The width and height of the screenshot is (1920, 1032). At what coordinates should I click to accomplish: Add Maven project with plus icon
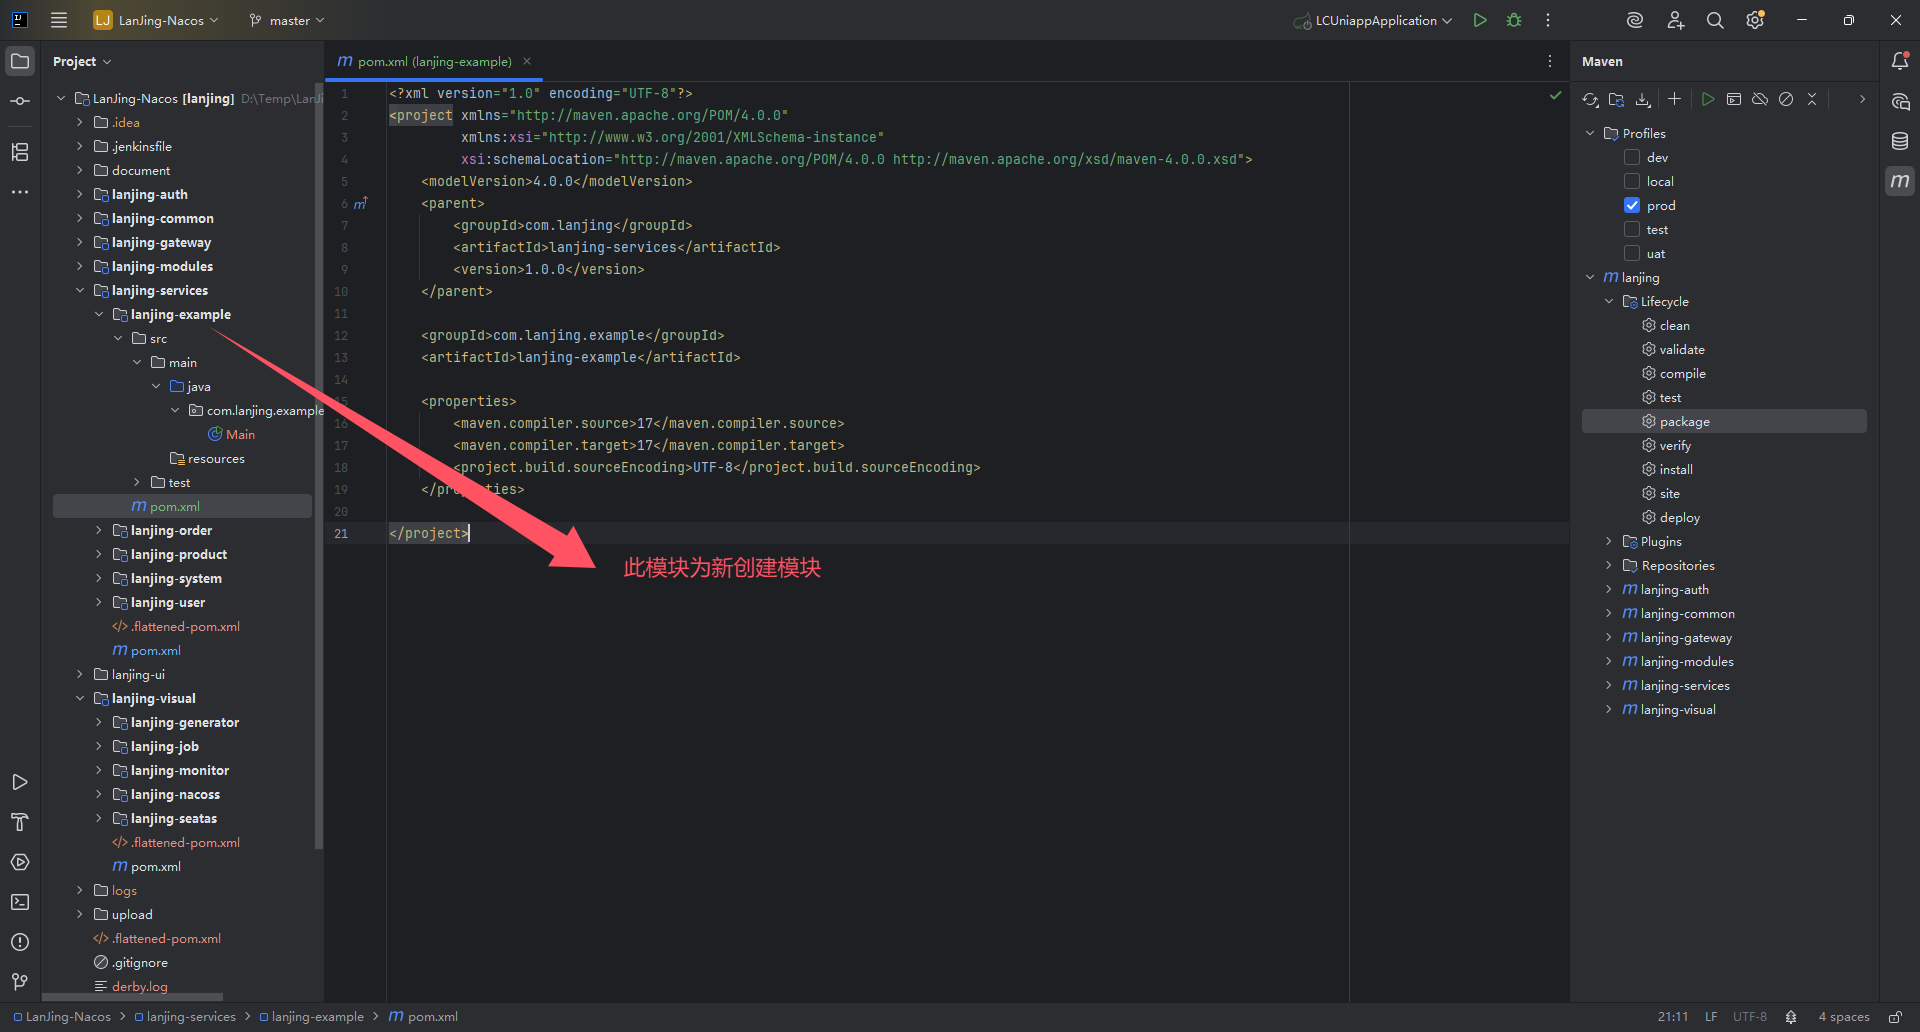pos(1674,99)
